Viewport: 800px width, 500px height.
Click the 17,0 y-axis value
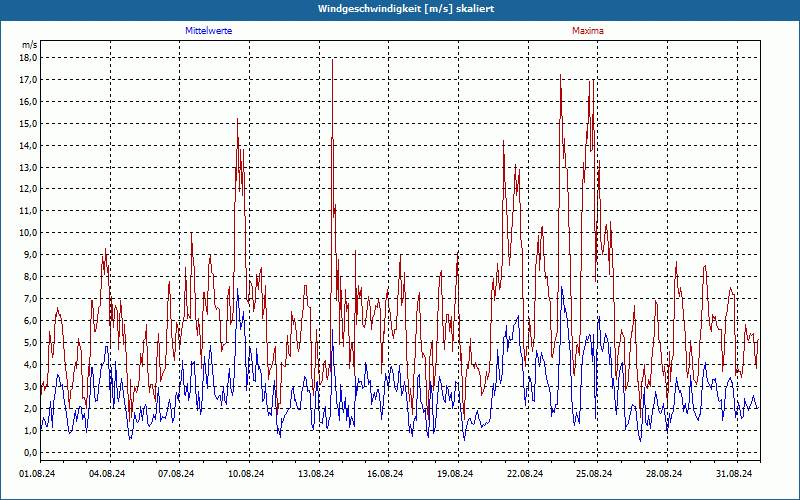pos(29,80)
